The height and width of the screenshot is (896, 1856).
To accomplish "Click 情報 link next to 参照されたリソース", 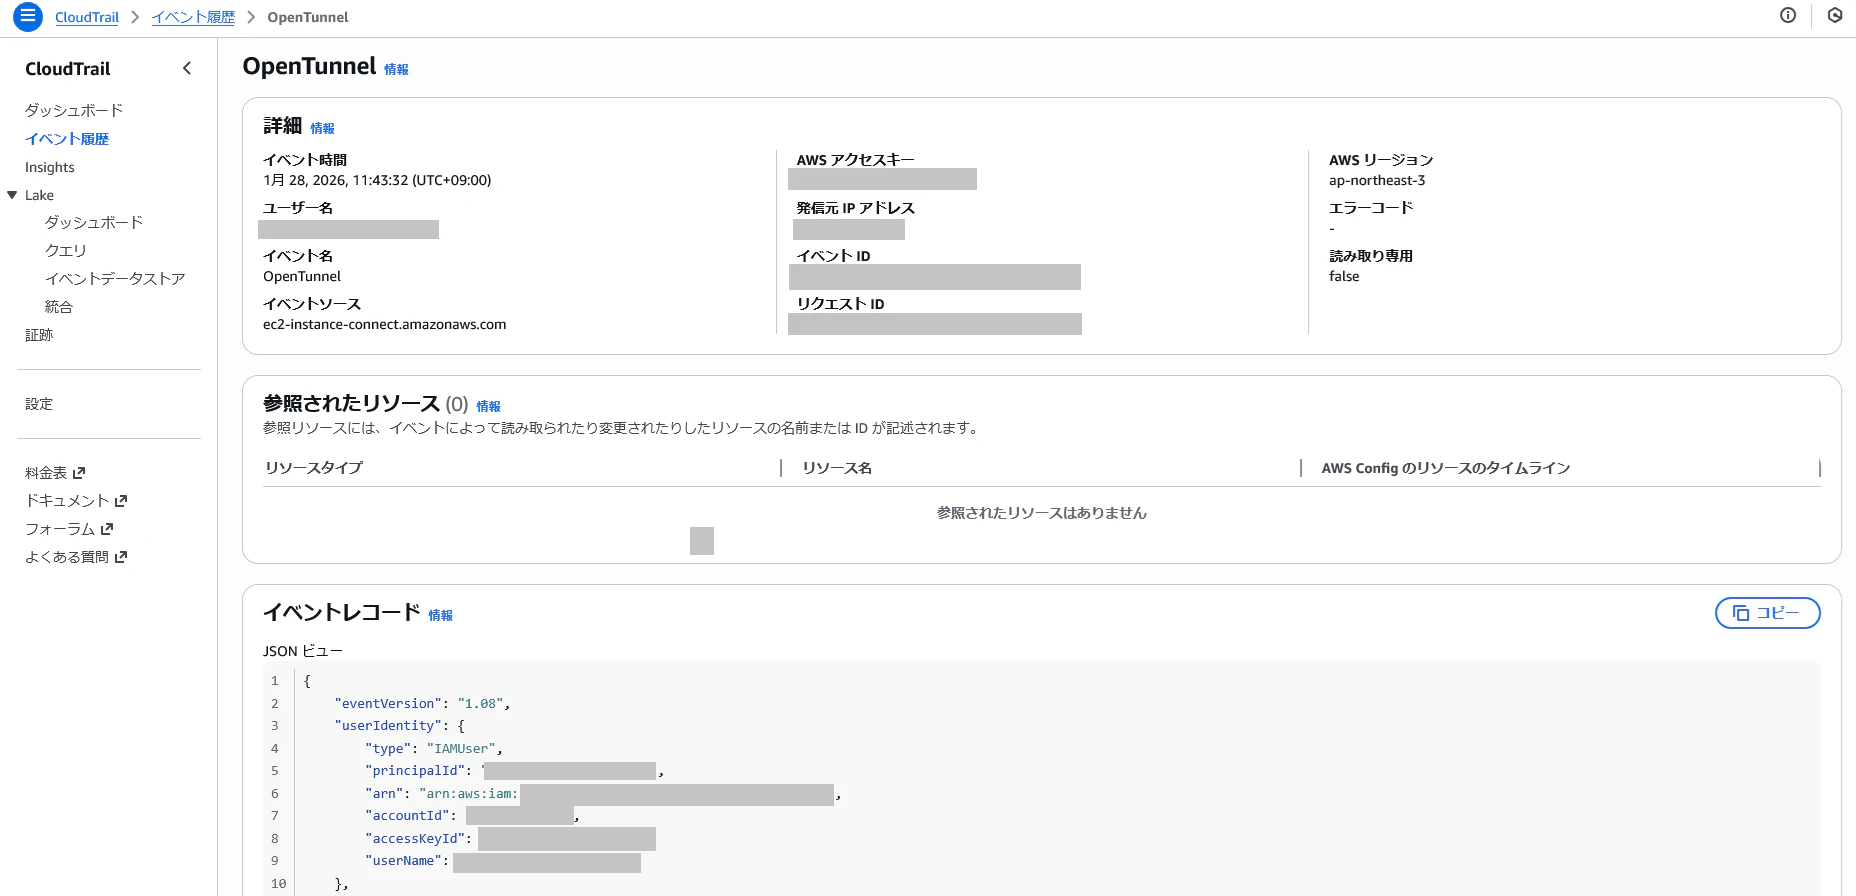I will click(x=488, y=406).
